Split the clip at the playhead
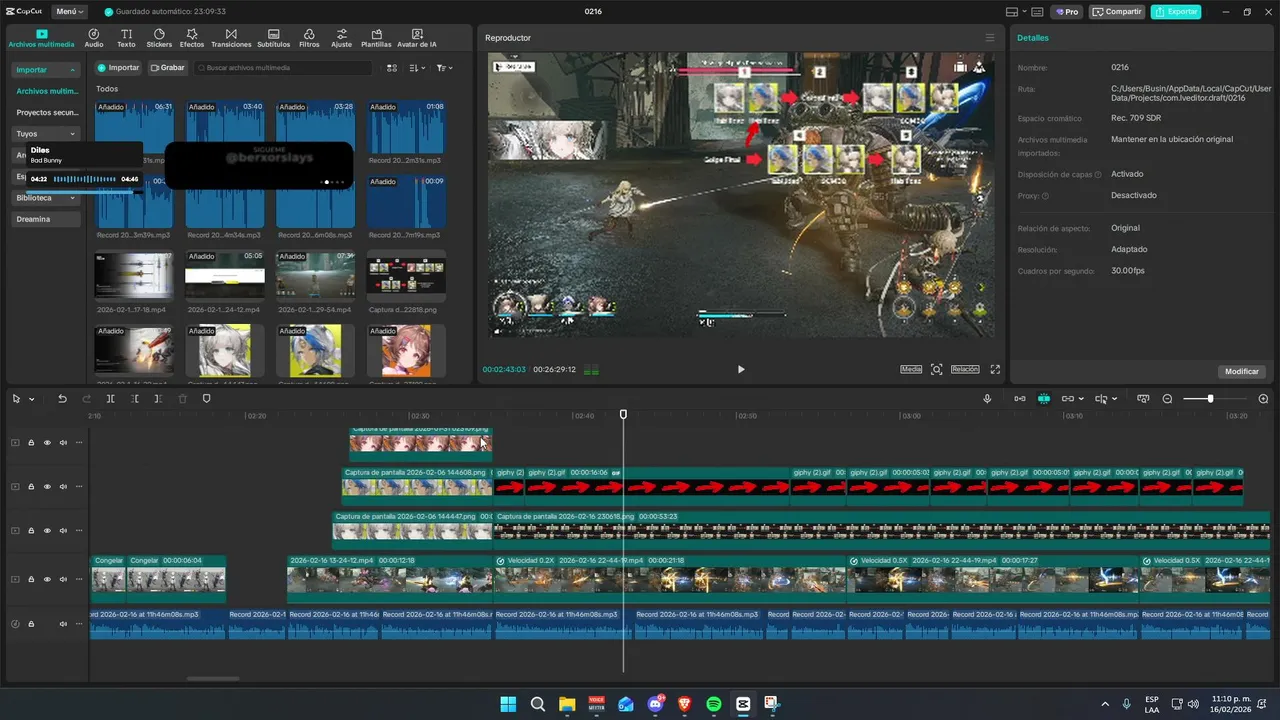This screenshot has height=720, width=1280. [110, 399]
